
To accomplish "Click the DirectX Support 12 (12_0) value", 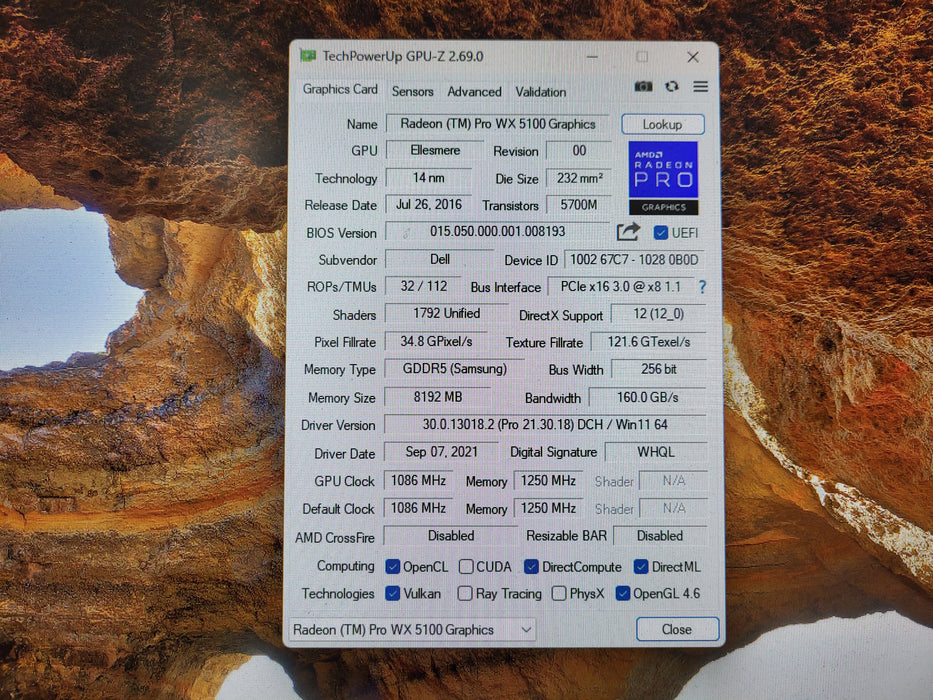I will (x=658, y=314).
